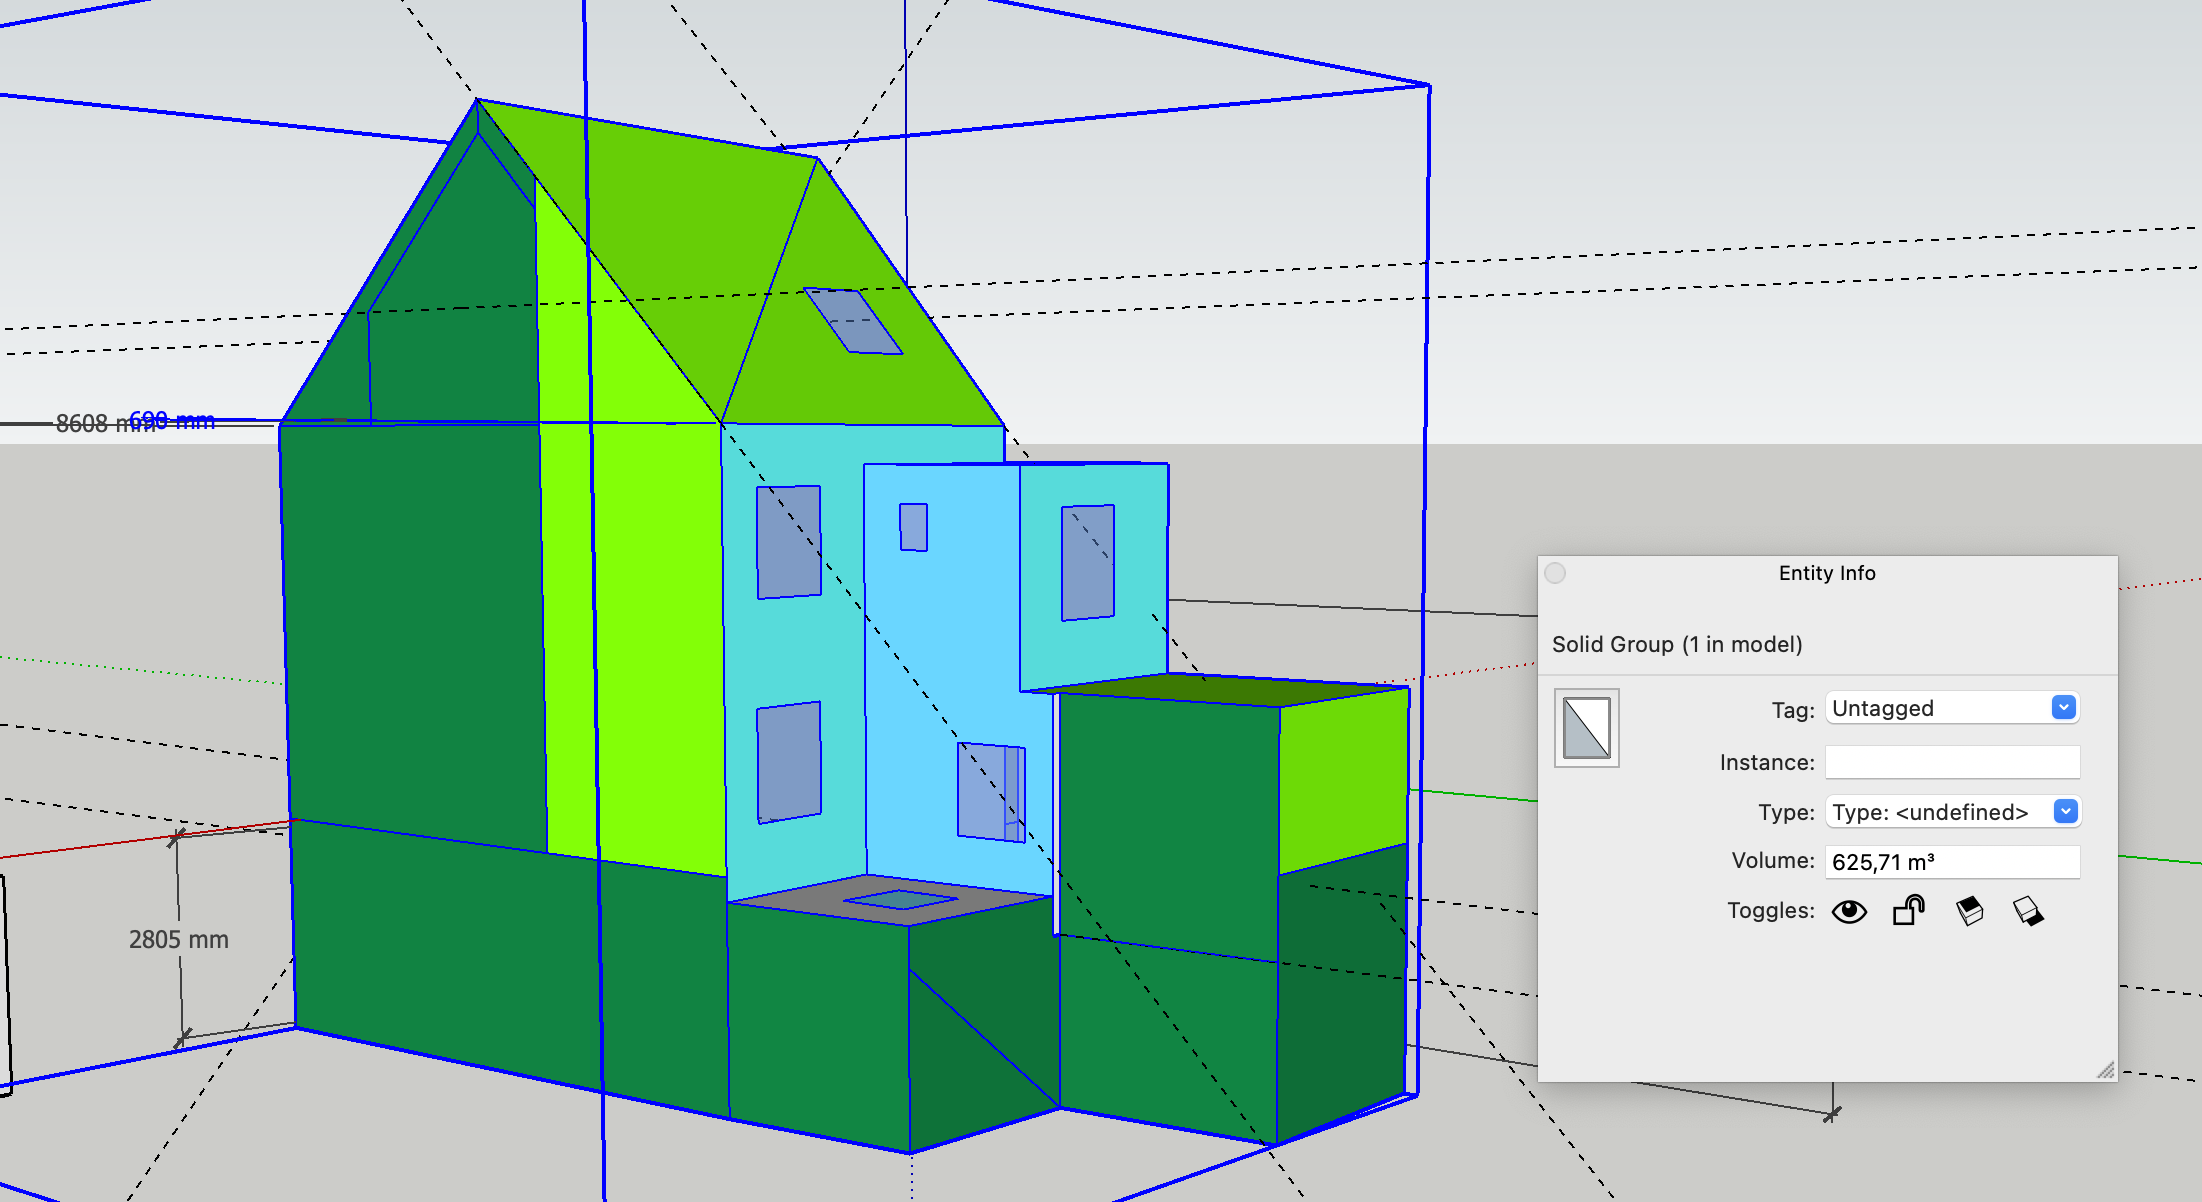Click the Toggles label in Entity Info
The image size is (2202, 1202).
coord(1770,911)
